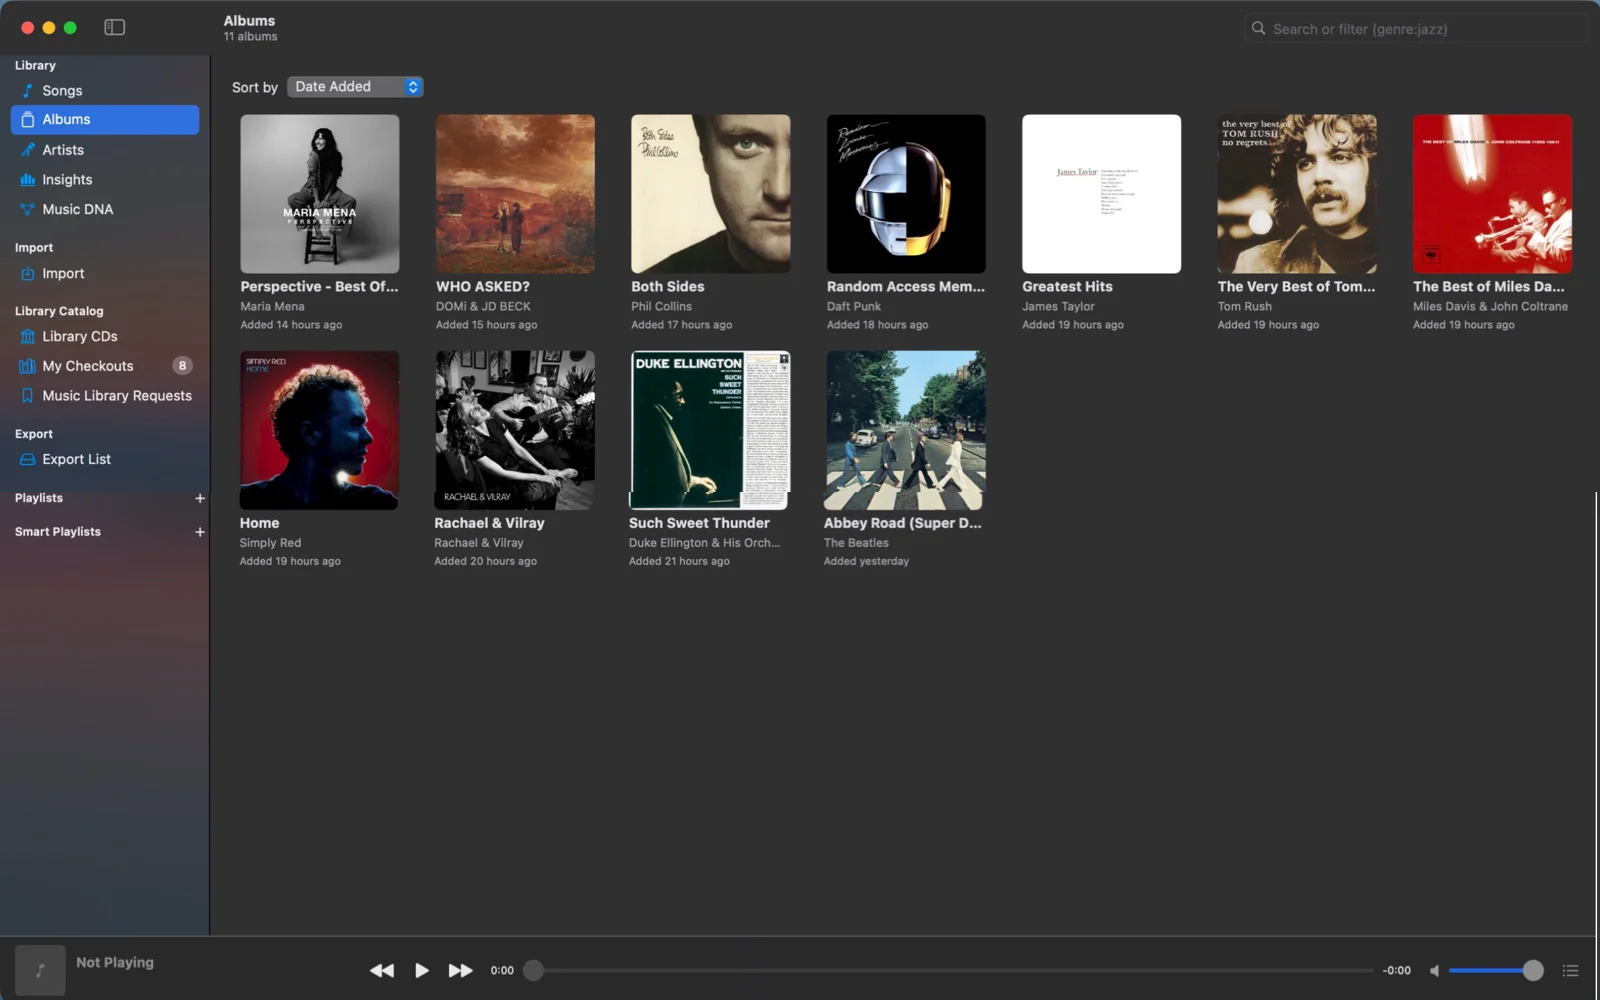Open the playback queue list icon

click(1570, 970)
